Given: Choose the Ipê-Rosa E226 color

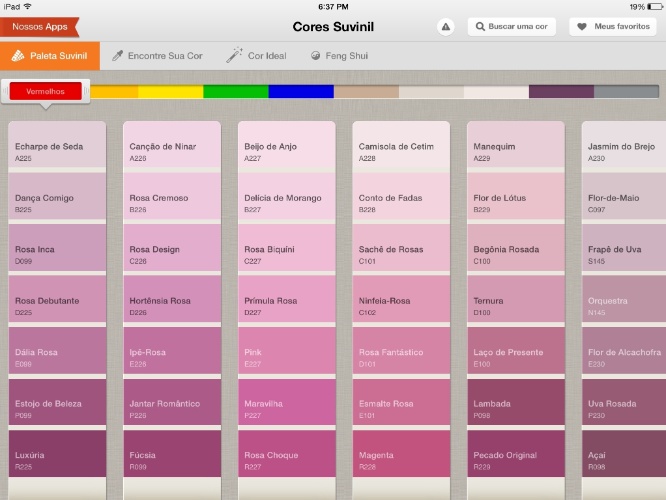Looking at the screenshot, I should (172, 350).
